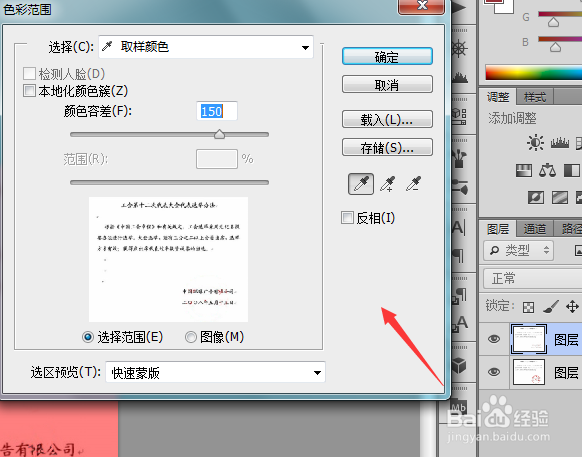Click the document preview in the dialog
This screenshot has height=457, width=582.
coord(168,259)
